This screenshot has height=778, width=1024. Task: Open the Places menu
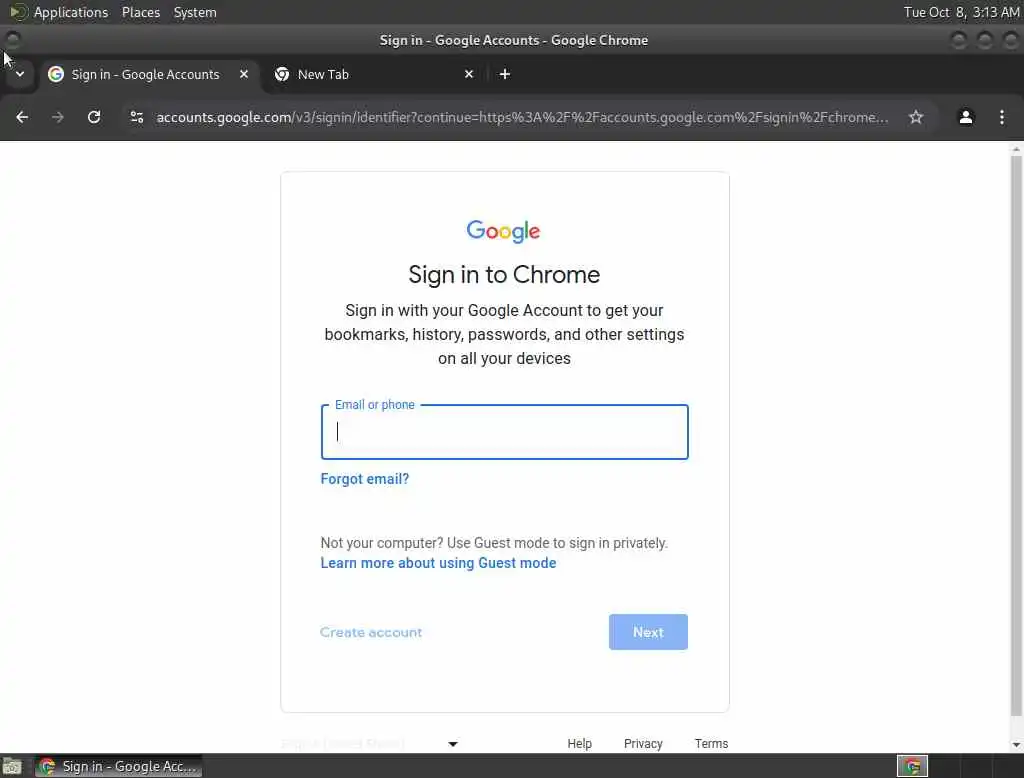click(x=140, y=12)
